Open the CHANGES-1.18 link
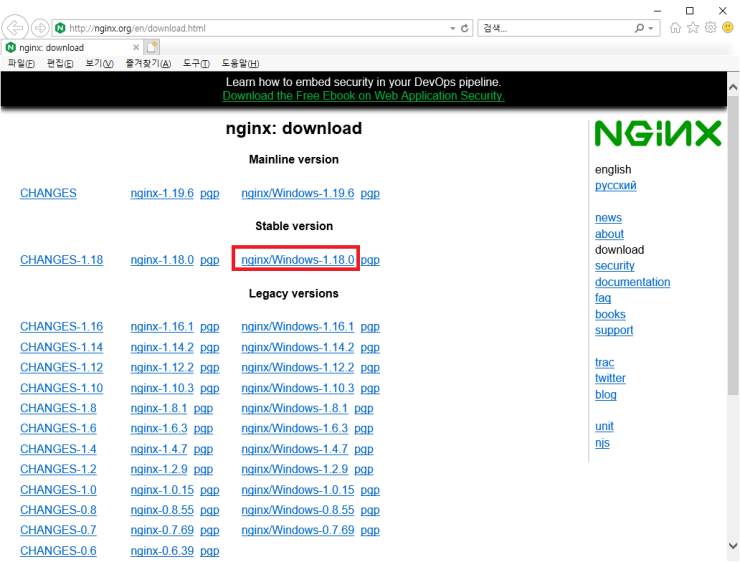Screen dimensions: 740x562 point(61,260)
